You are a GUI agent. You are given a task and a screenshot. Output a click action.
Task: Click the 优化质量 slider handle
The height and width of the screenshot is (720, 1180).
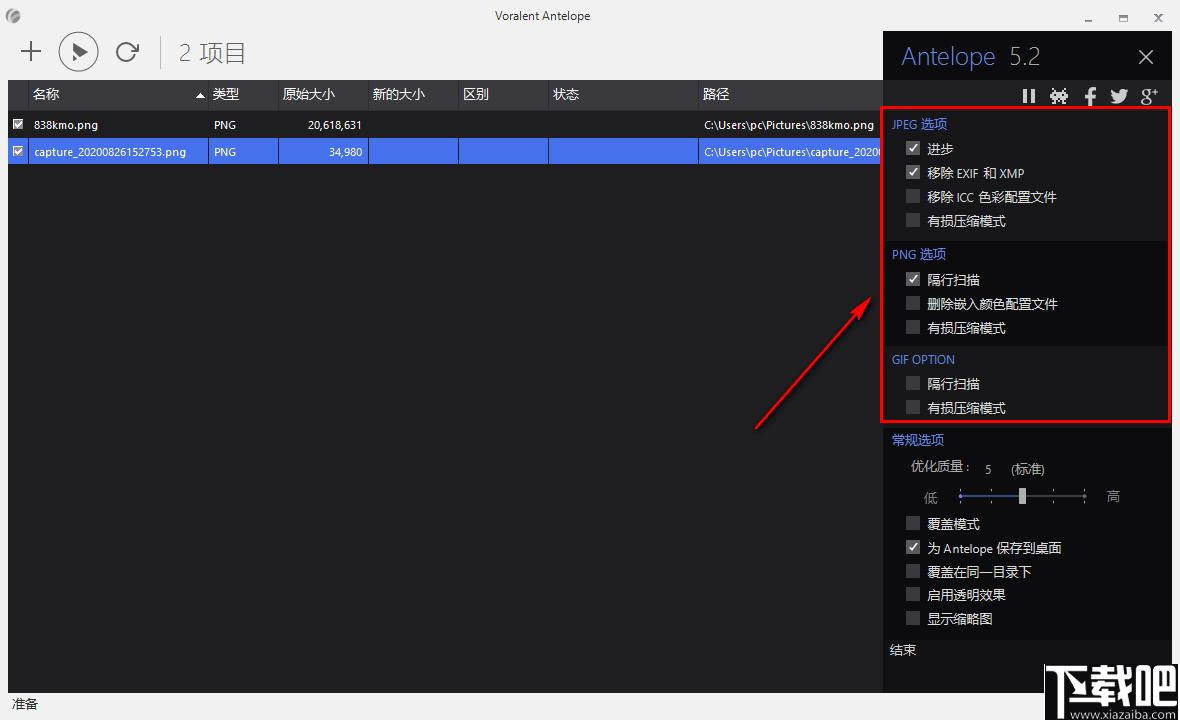point(1022,496)
